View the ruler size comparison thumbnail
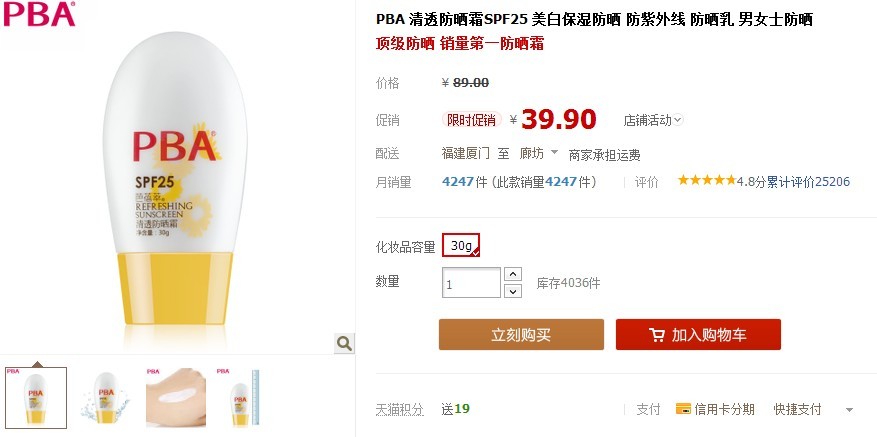 coord(239,398)
